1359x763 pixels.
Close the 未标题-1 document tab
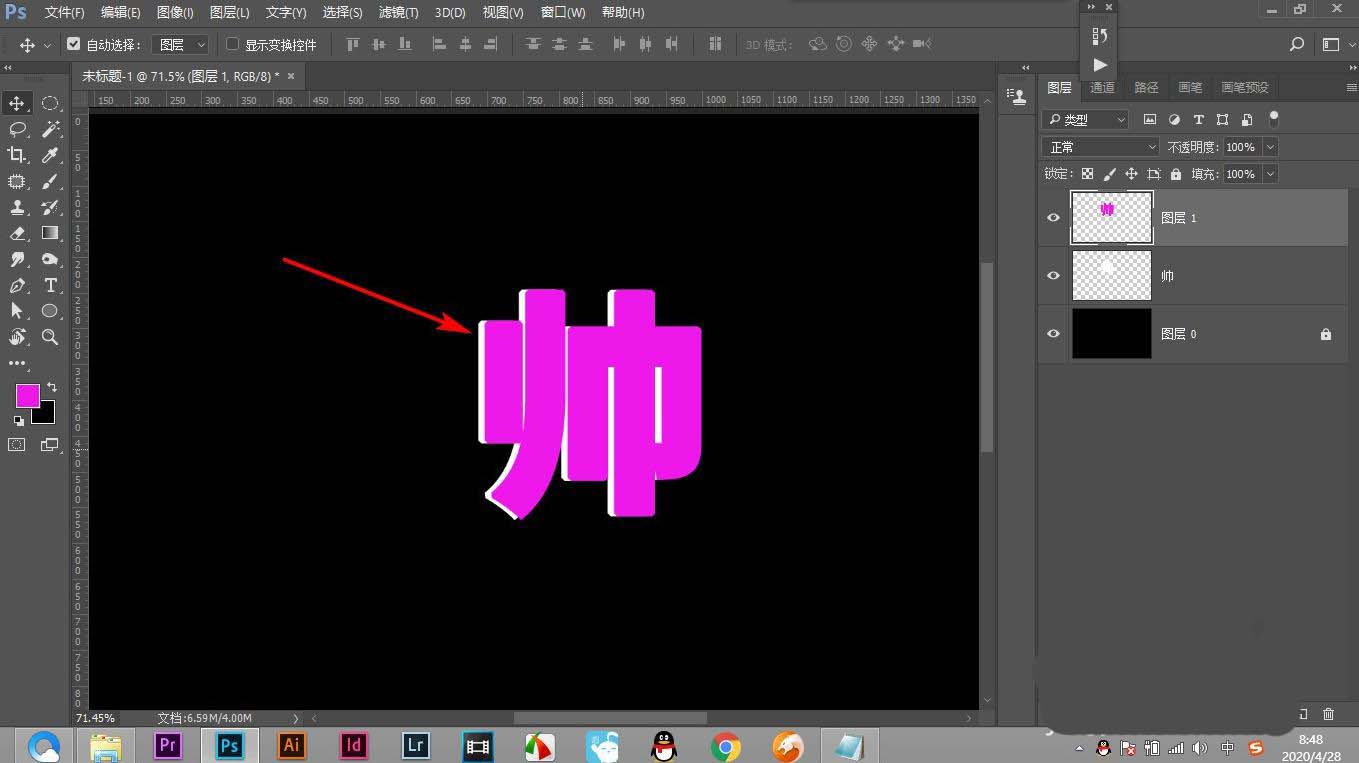pyautogui.click(x=291, y=76)
